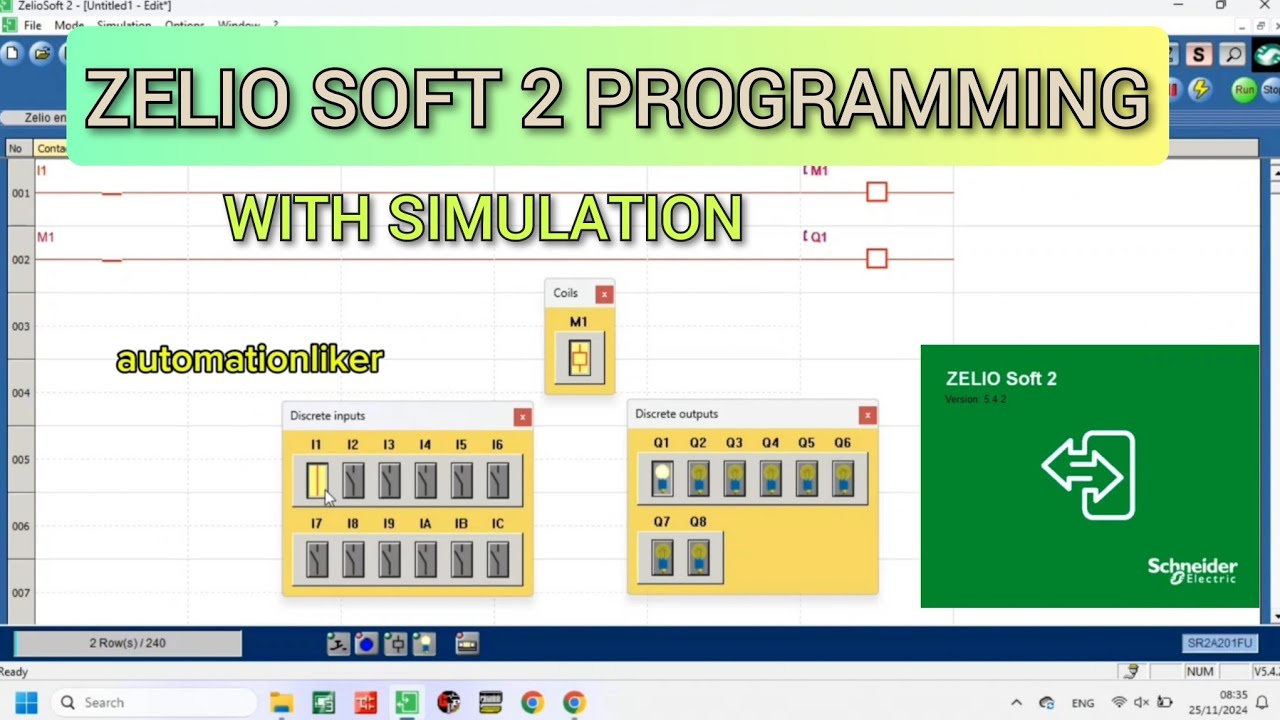Click the Q1 output lamp
1280x720 pixels.
(662, 479)
